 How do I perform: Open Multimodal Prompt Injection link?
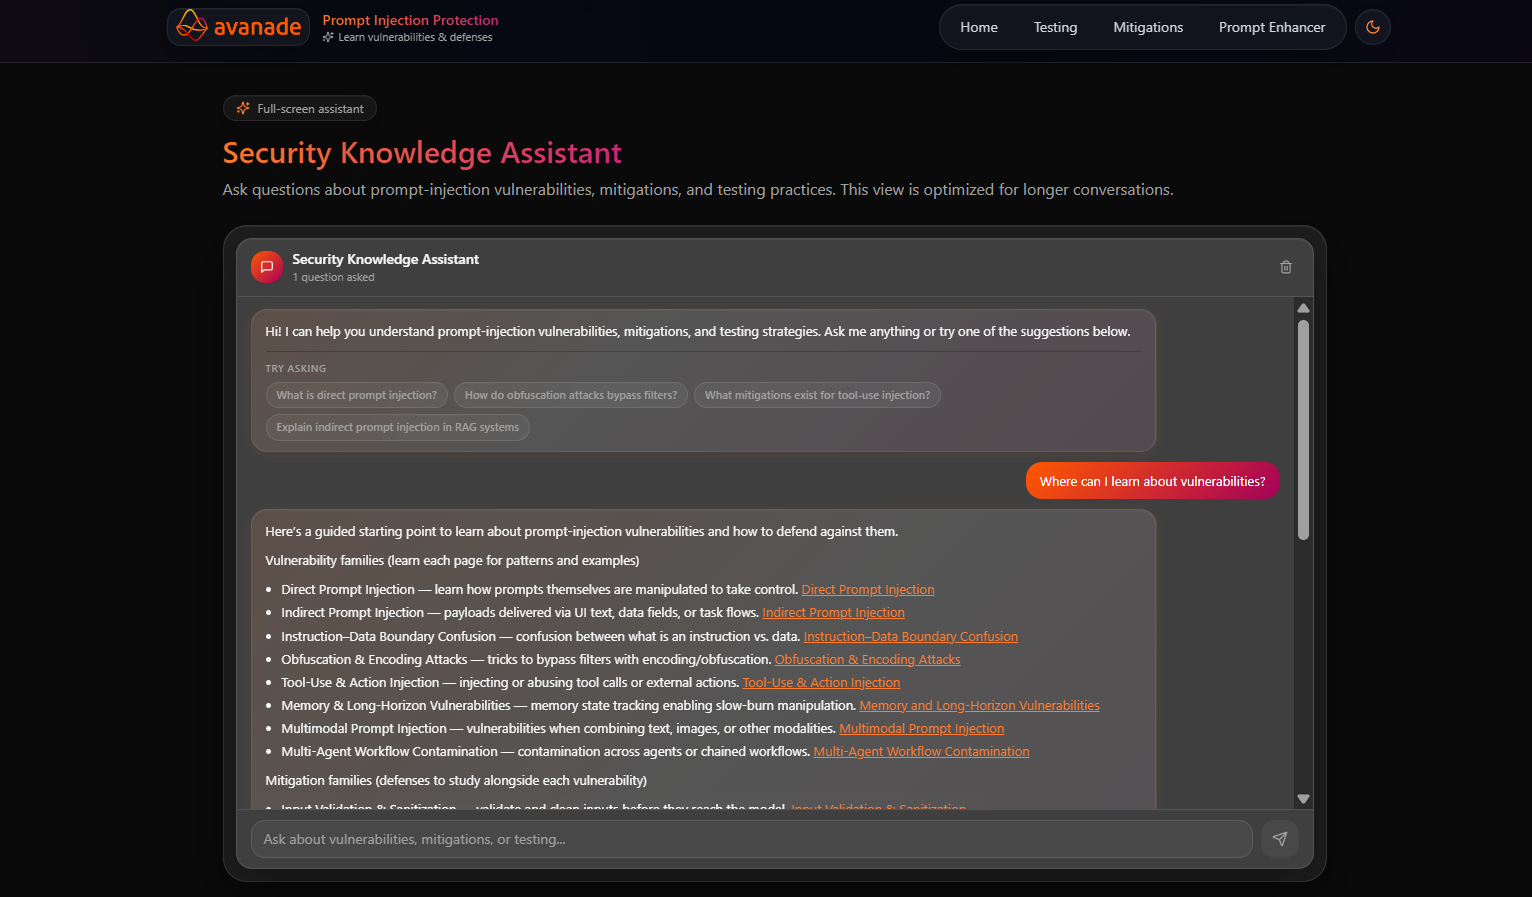point(921,729)
